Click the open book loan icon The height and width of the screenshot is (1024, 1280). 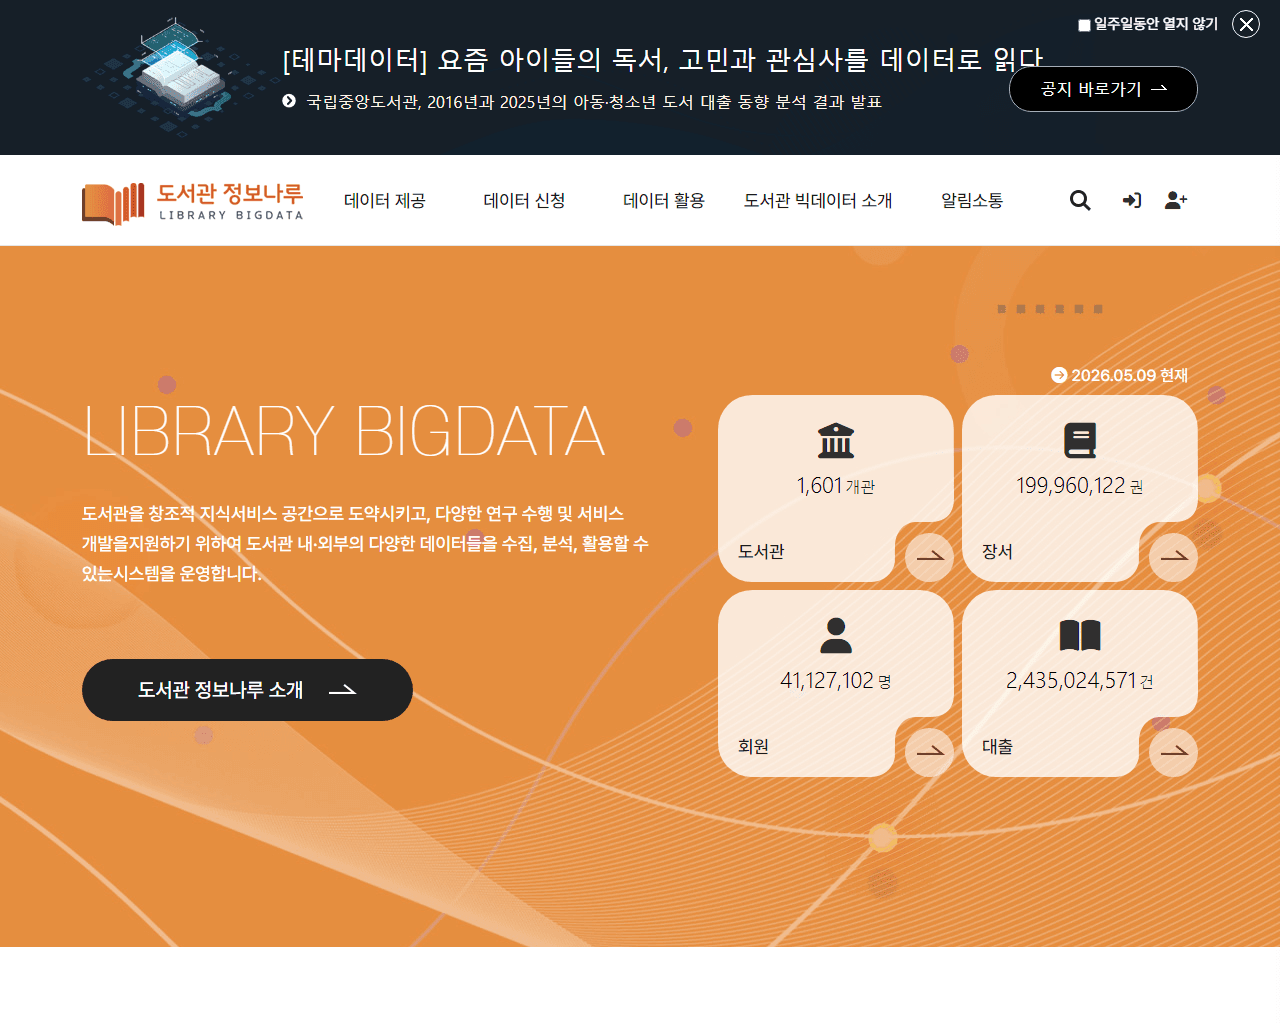1080,635
